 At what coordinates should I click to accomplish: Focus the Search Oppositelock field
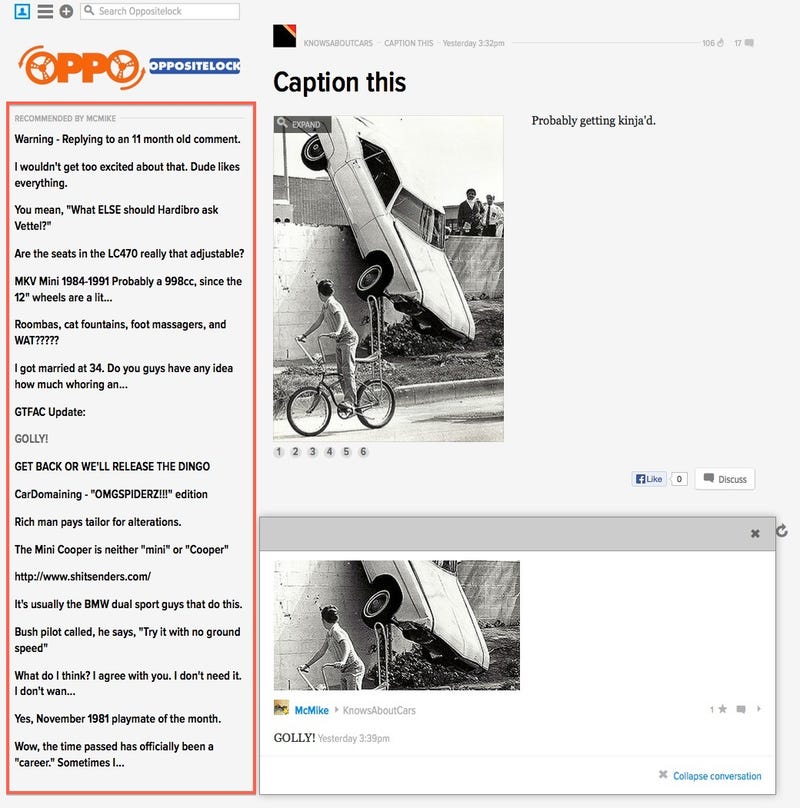pyautogui.click(x=160, y=11)
